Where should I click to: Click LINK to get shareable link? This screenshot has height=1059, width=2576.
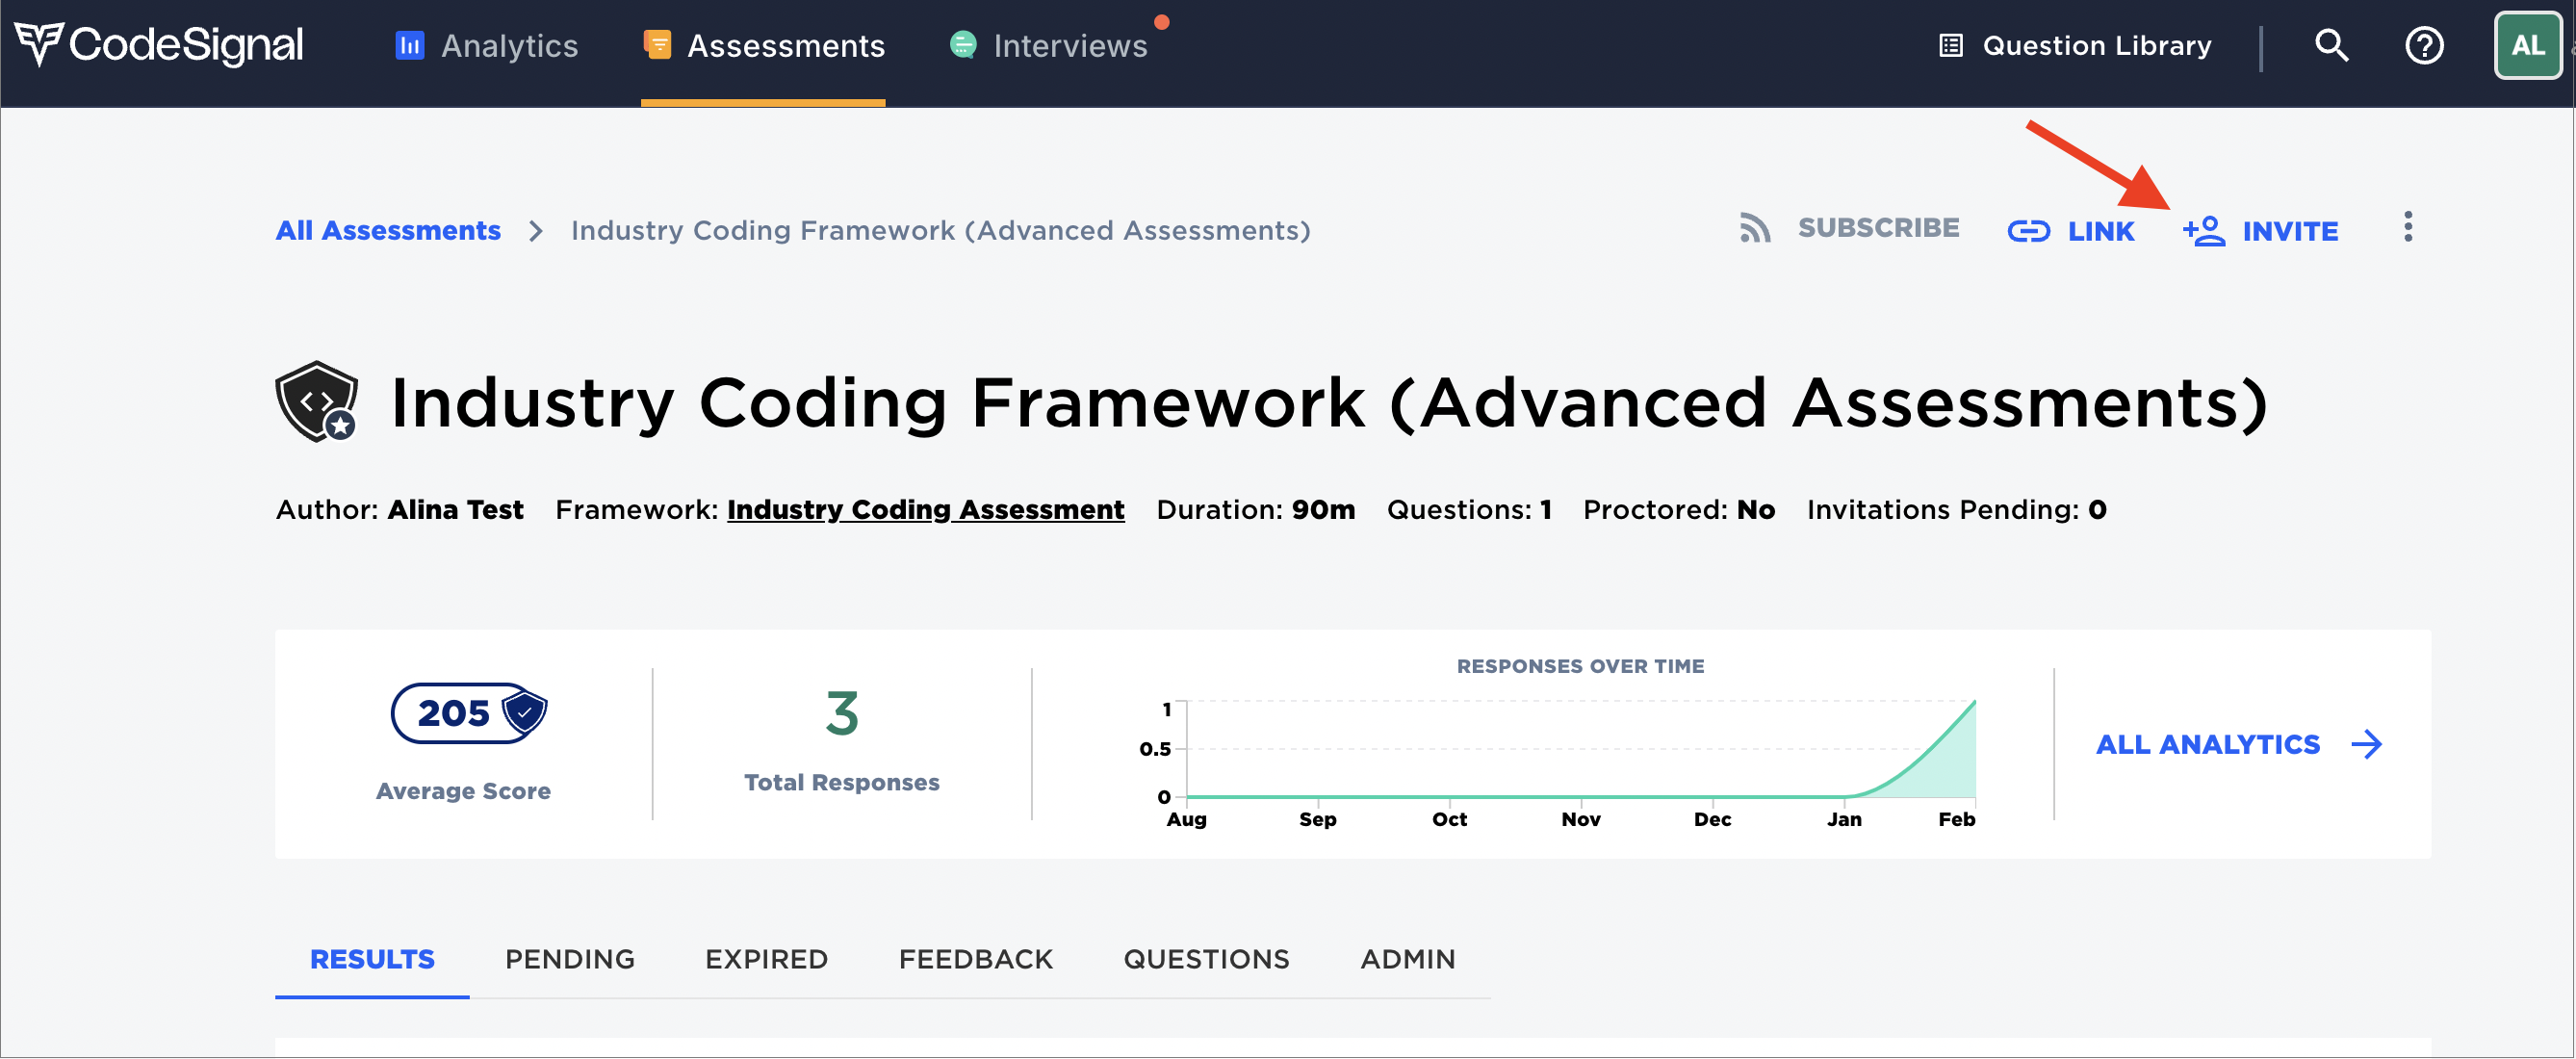tap(2071, 231)
